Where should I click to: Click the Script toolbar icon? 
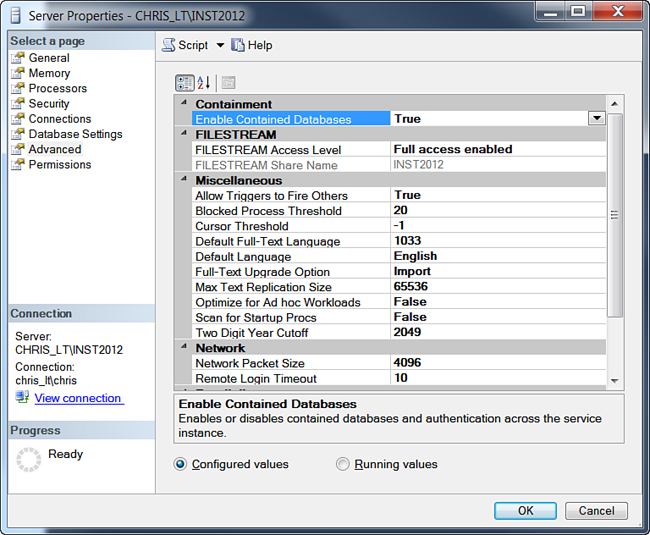pos(169,45)
